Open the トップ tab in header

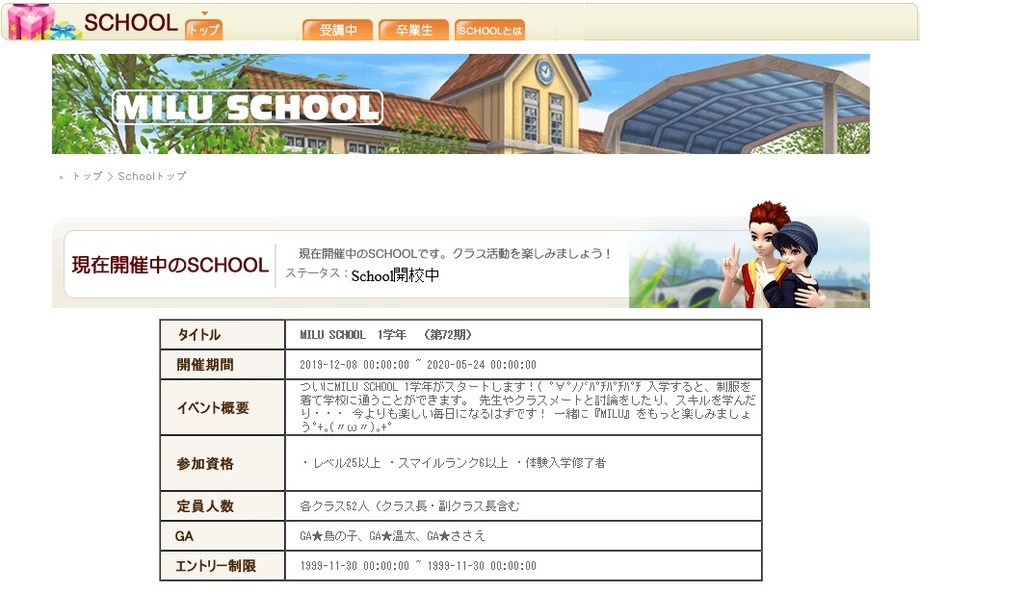click(x=204, y=30)
